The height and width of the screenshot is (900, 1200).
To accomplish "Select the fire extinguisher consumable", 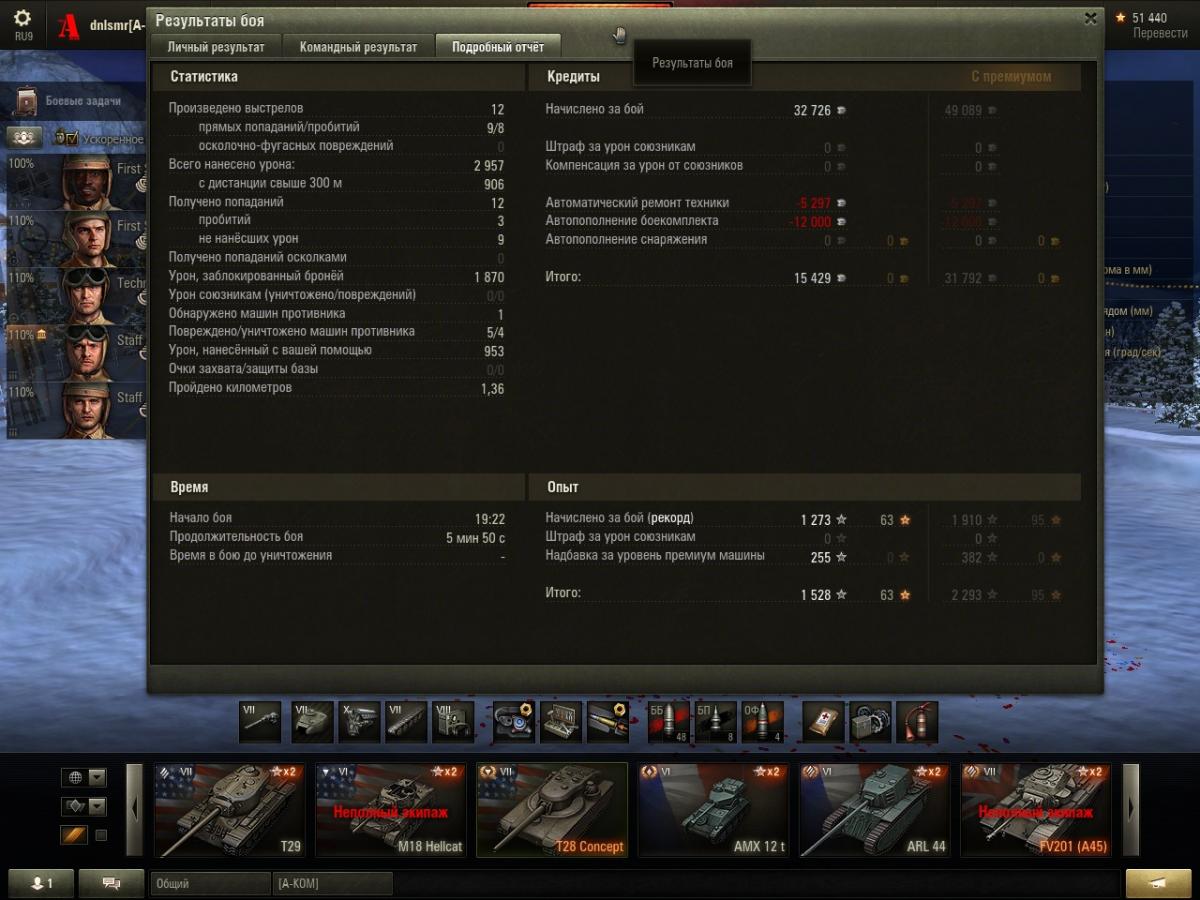I will coord(917,722).
